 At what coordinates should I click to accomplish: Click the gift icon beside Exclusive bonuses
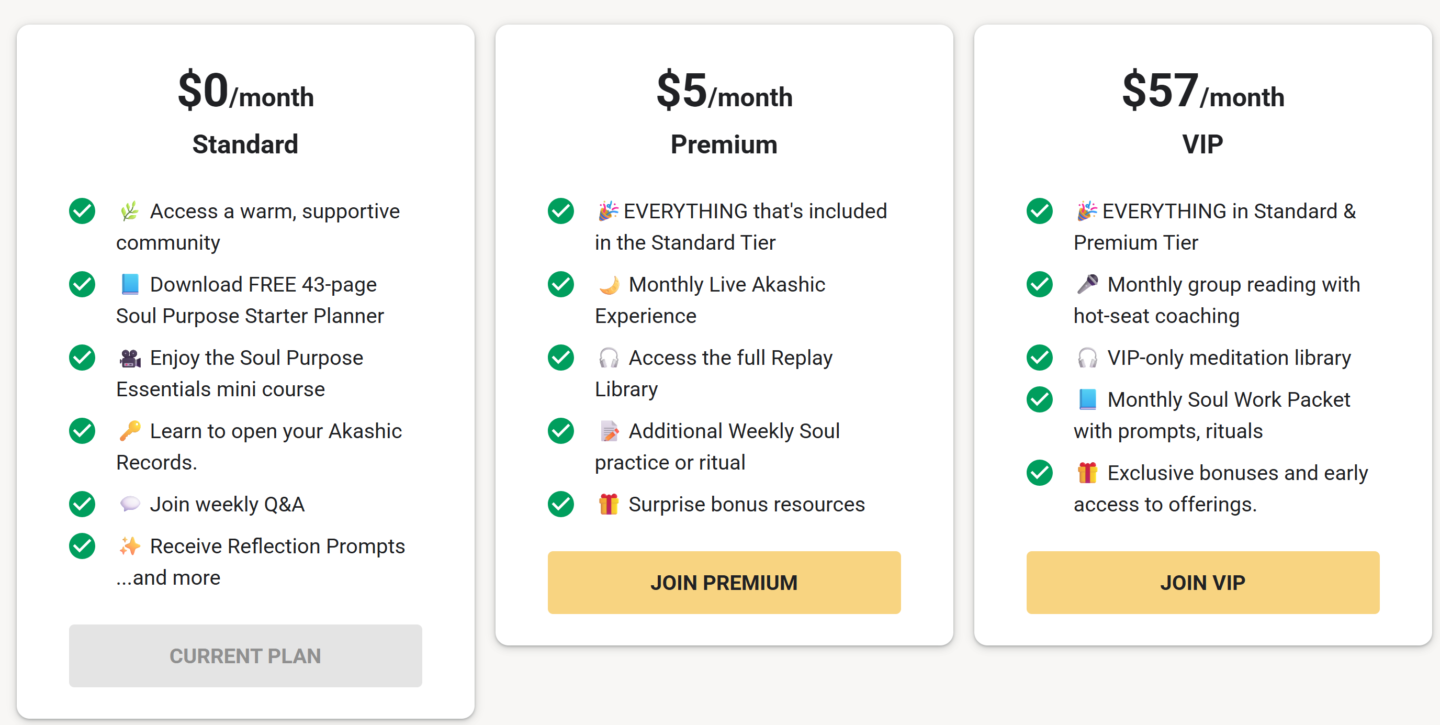pos(1087,473)
